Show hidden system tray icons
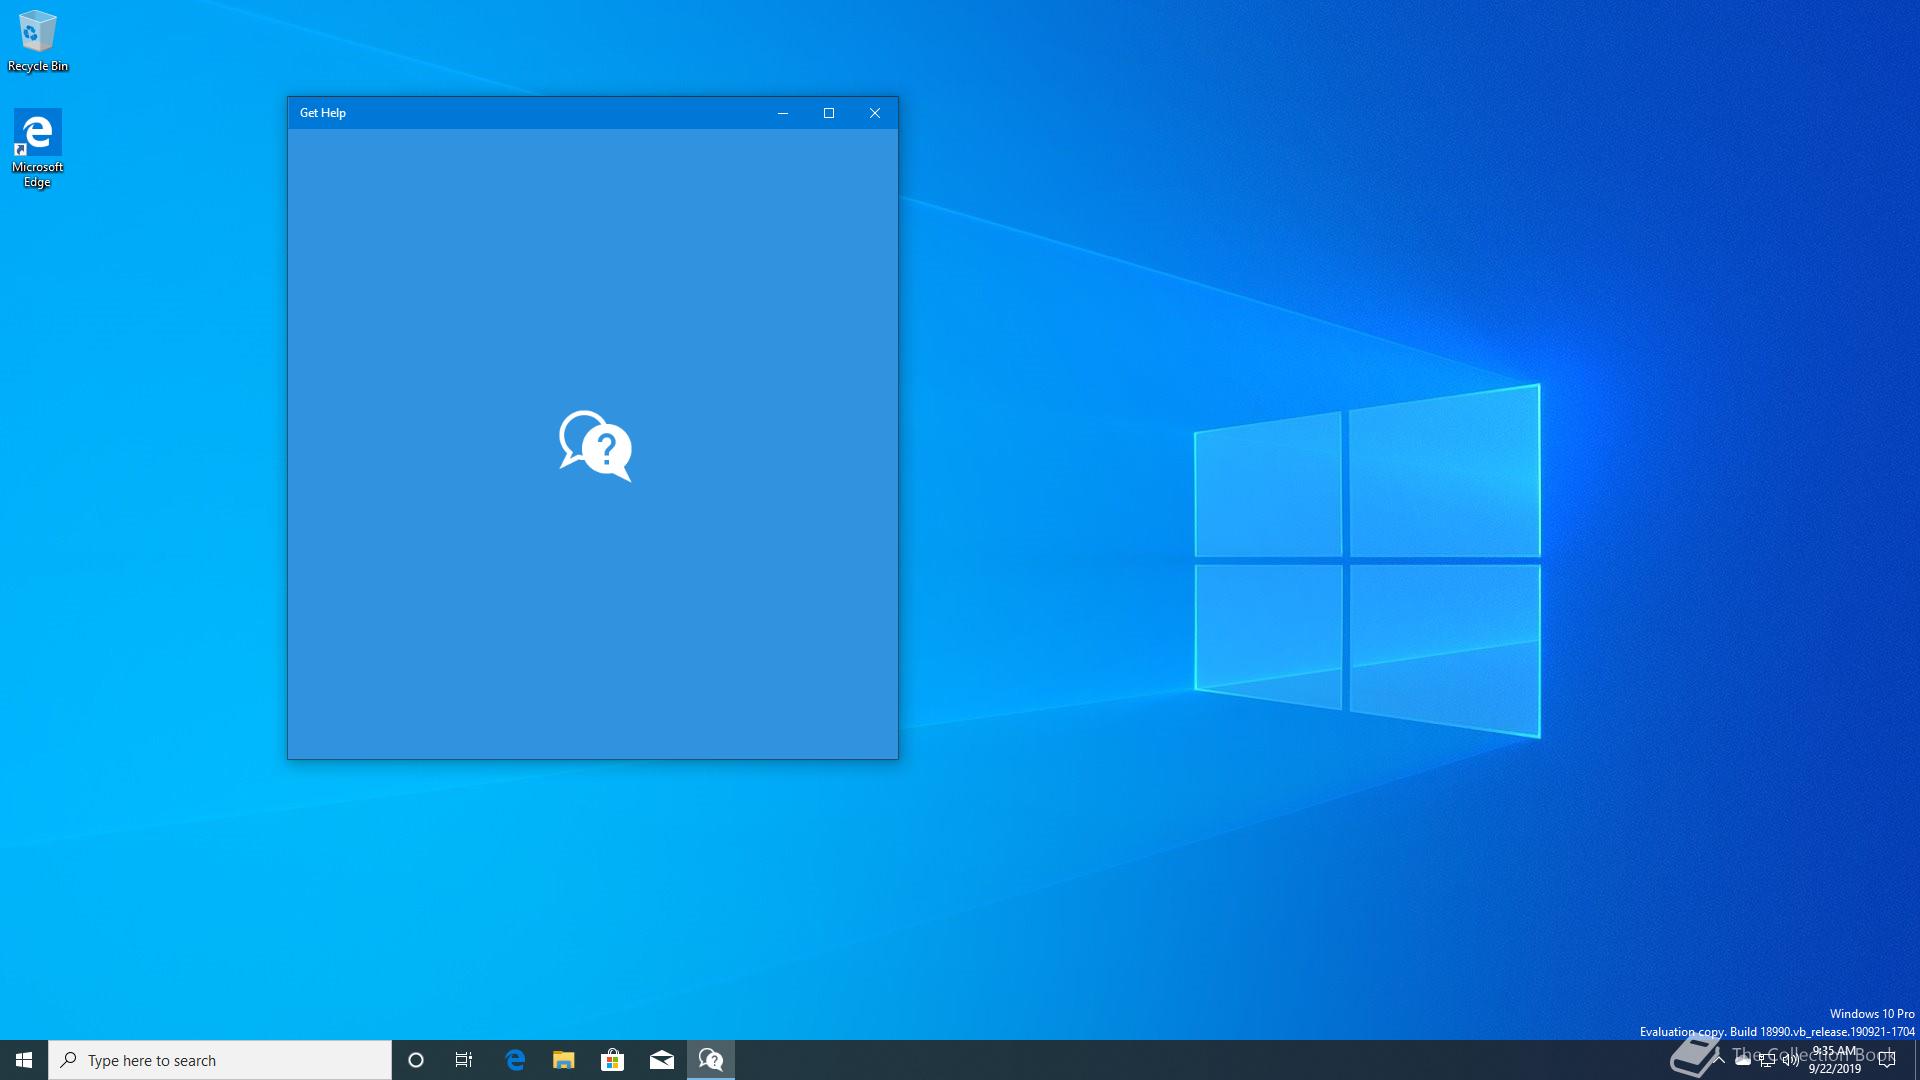 pyautogui.click(x=1719, y=1060)
